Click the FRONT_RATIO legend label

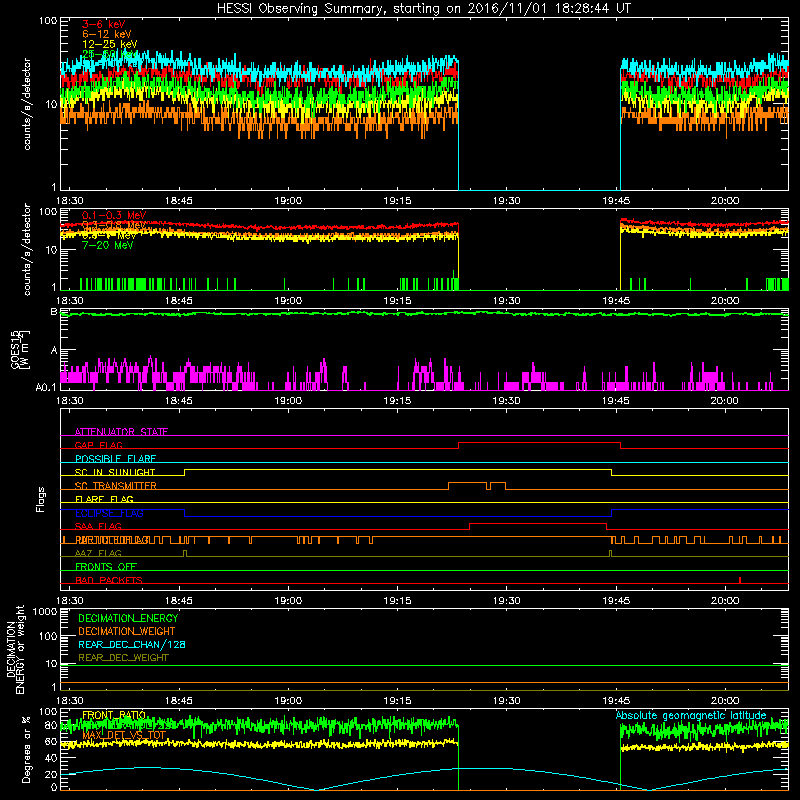[114, 715]
